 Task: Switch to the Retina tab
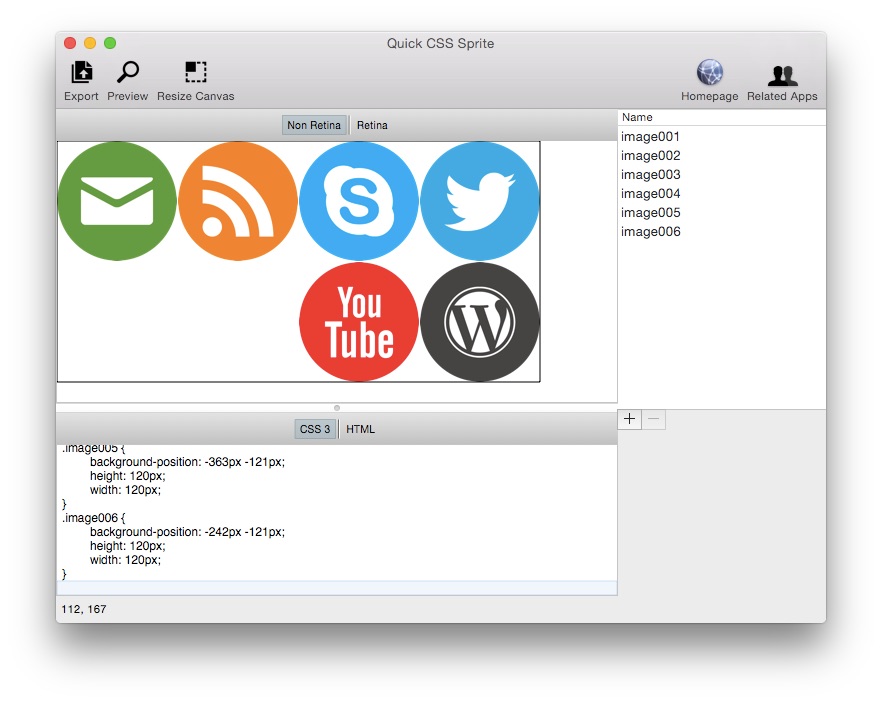coord(372,125)
